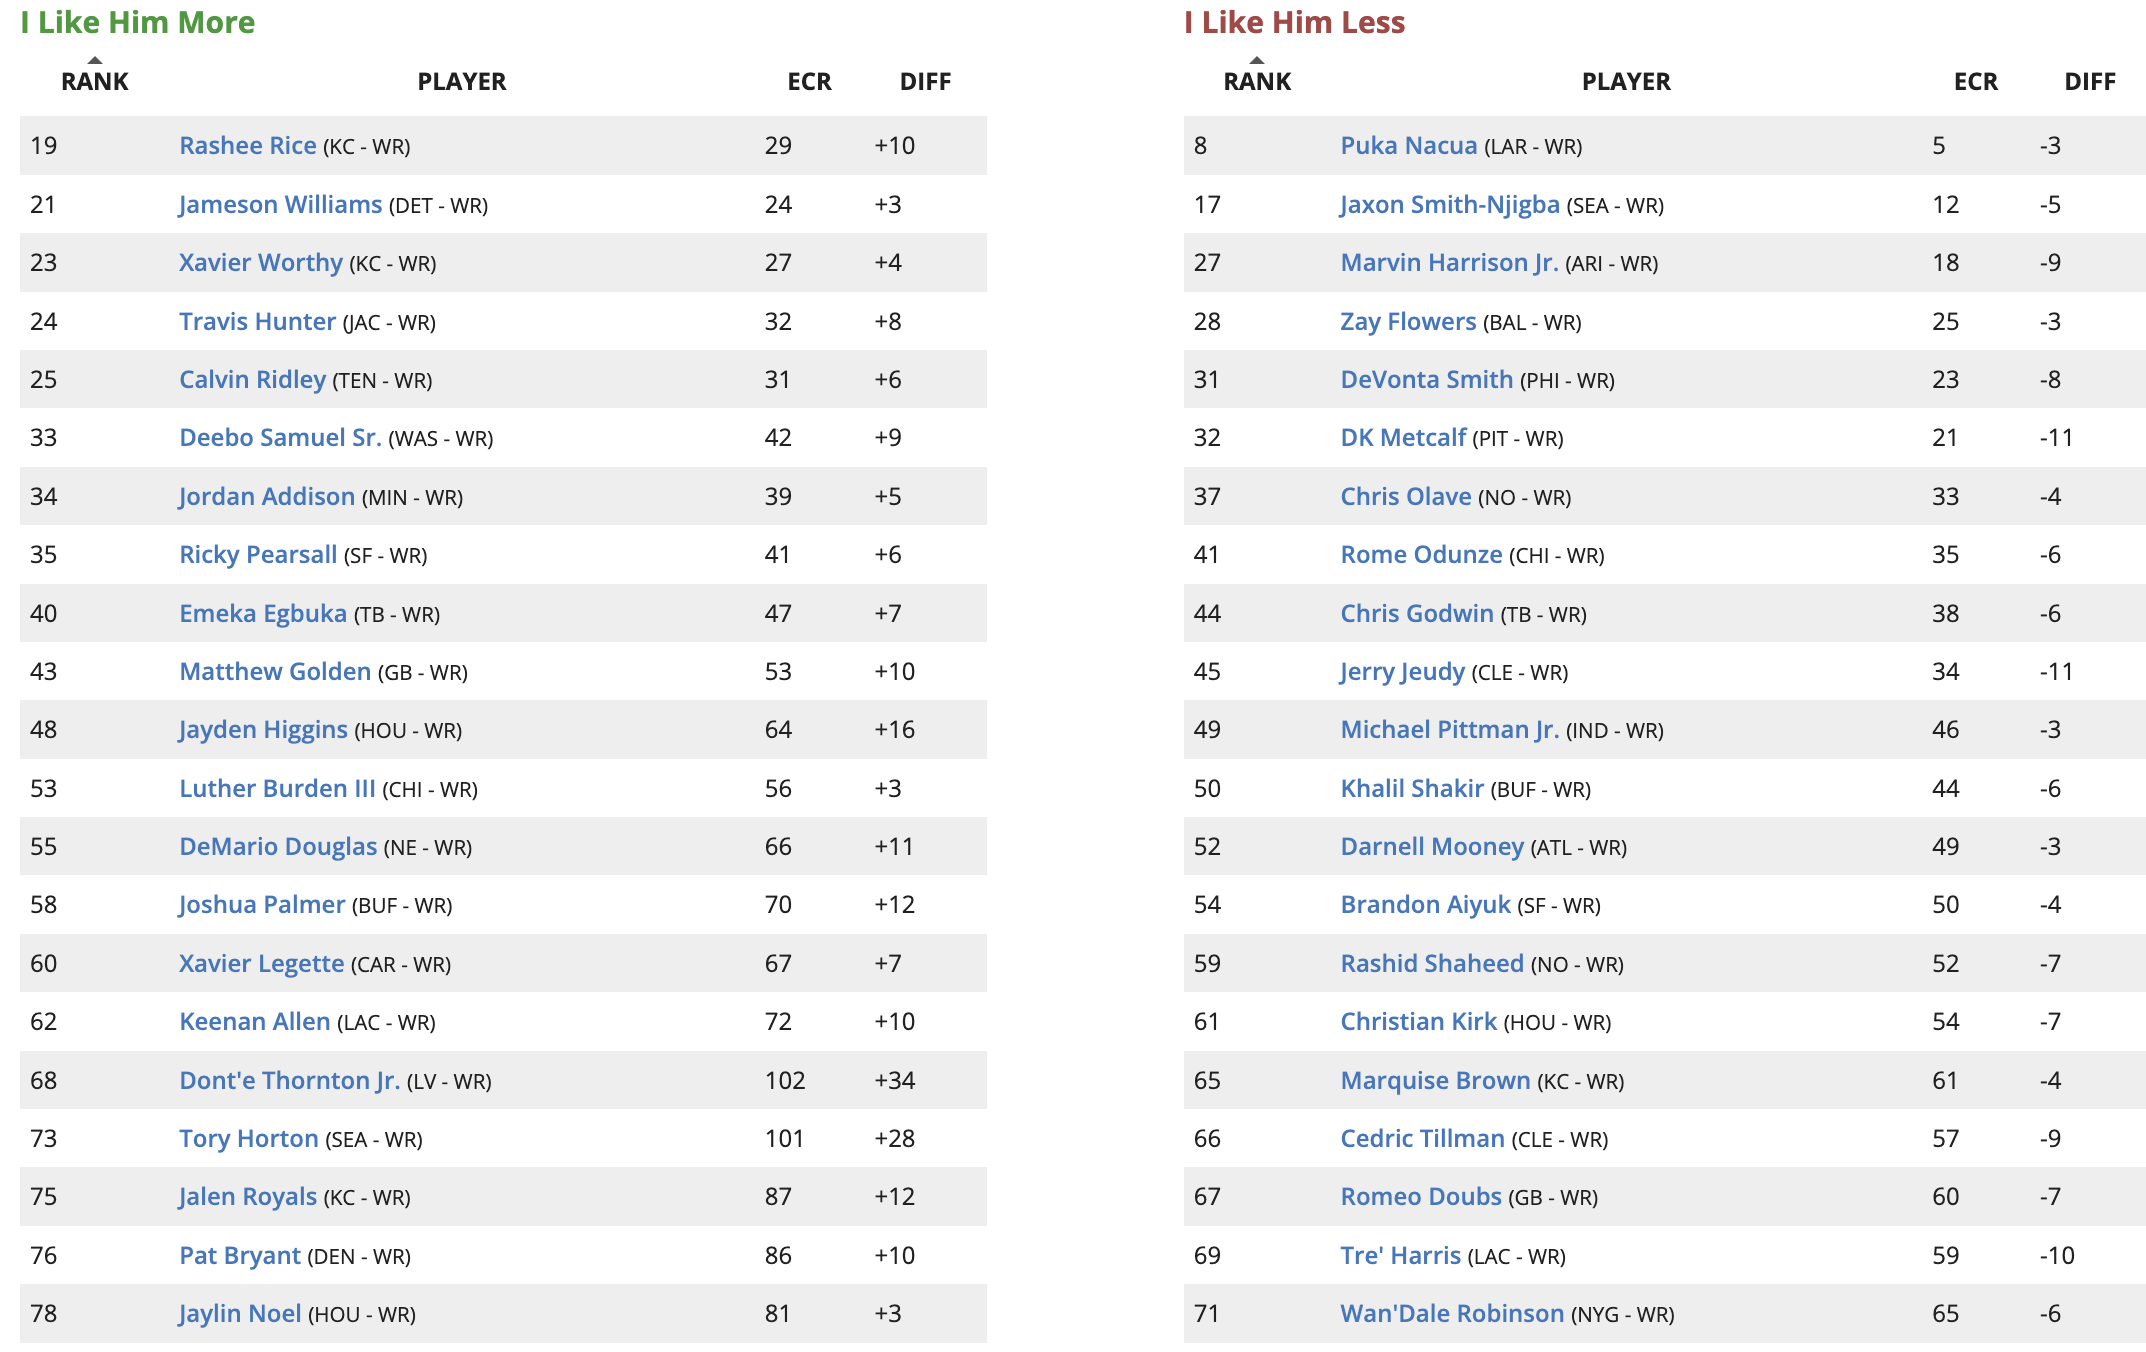
Task: Click the right PLAYER column header
Action: [1626, 82]
